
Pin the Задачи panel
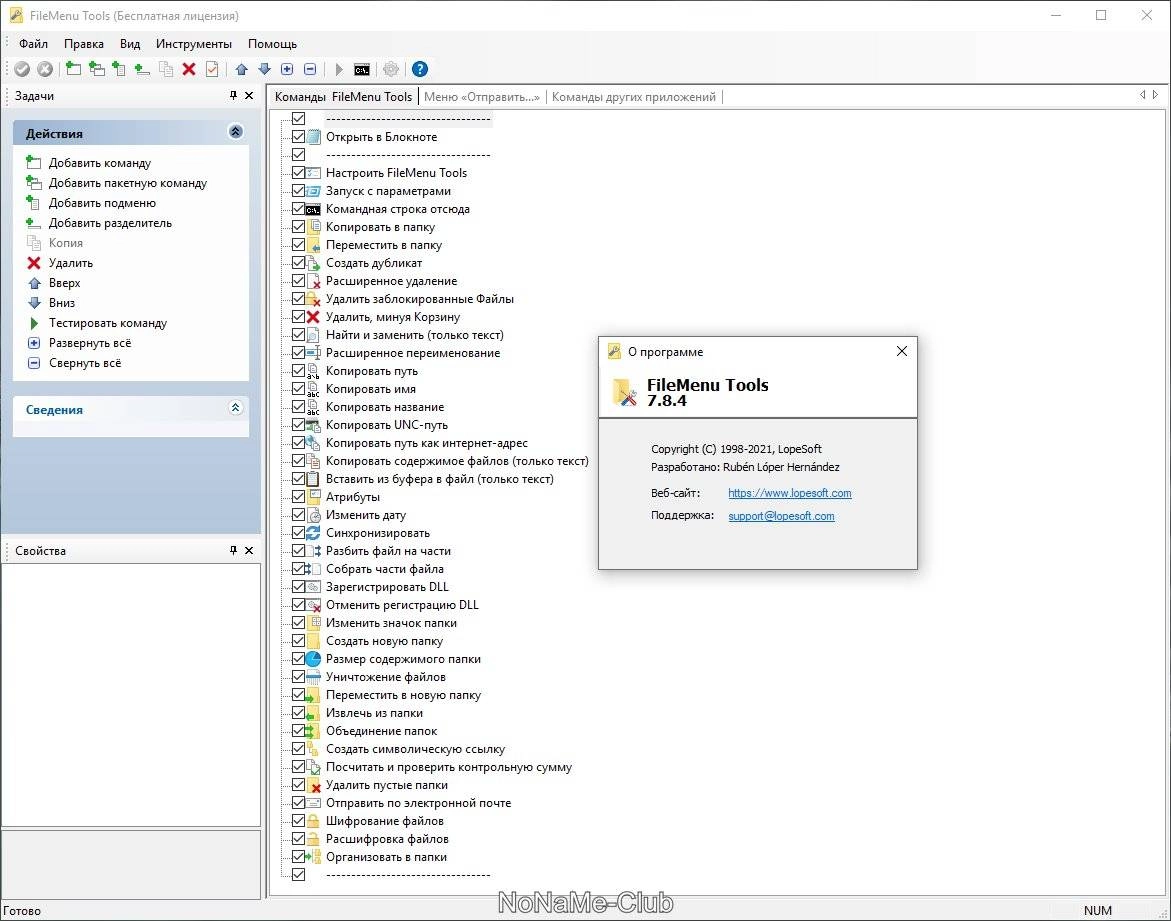pos(233,96)
